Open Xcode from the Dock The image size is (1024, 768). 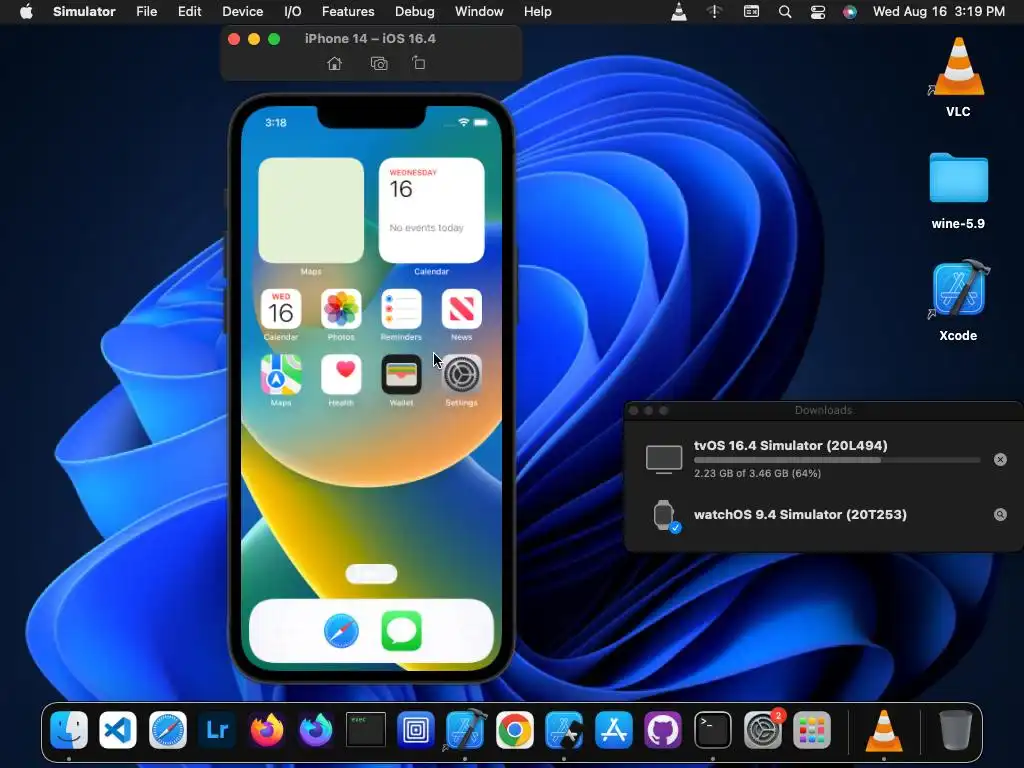coord(465,729)
